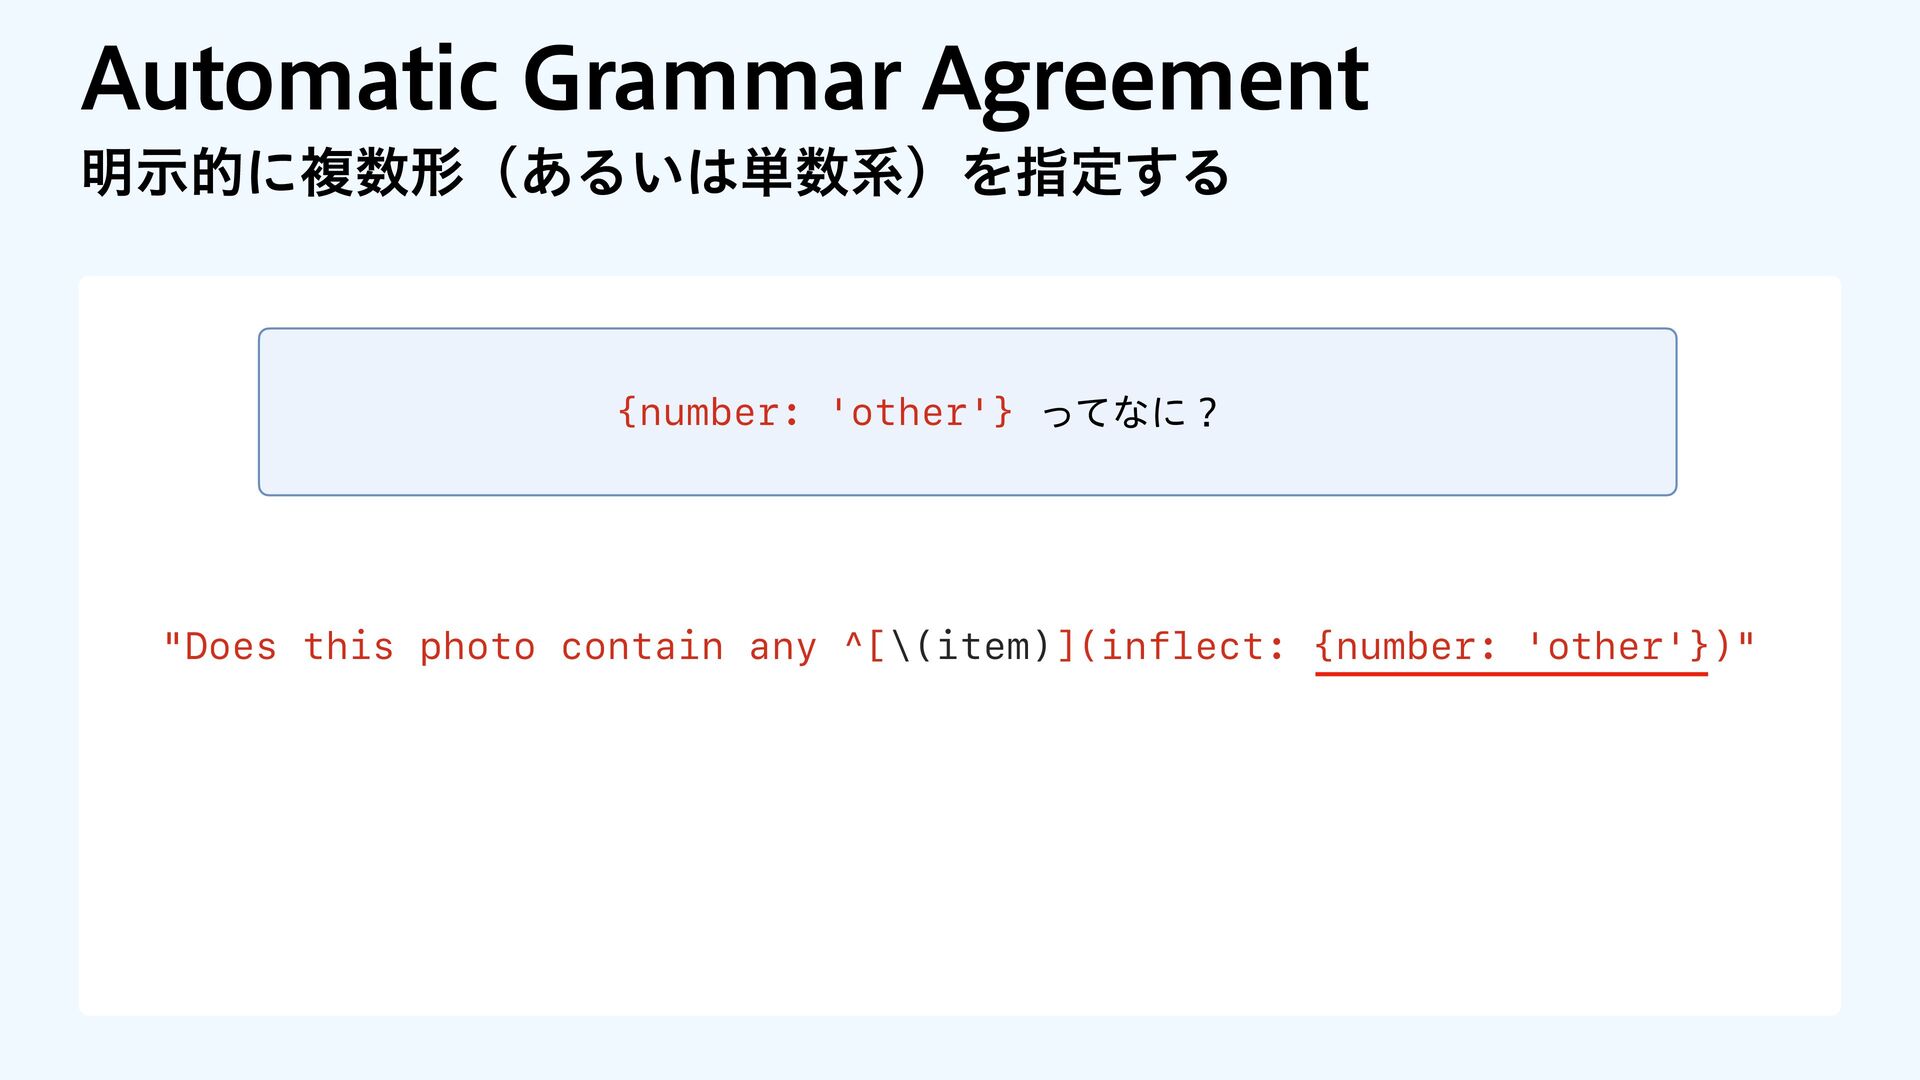The image size is (1920, 1080).
Task: Click the word "Does" in the code string
Action: pyautogui.click(x=231, y=647)
